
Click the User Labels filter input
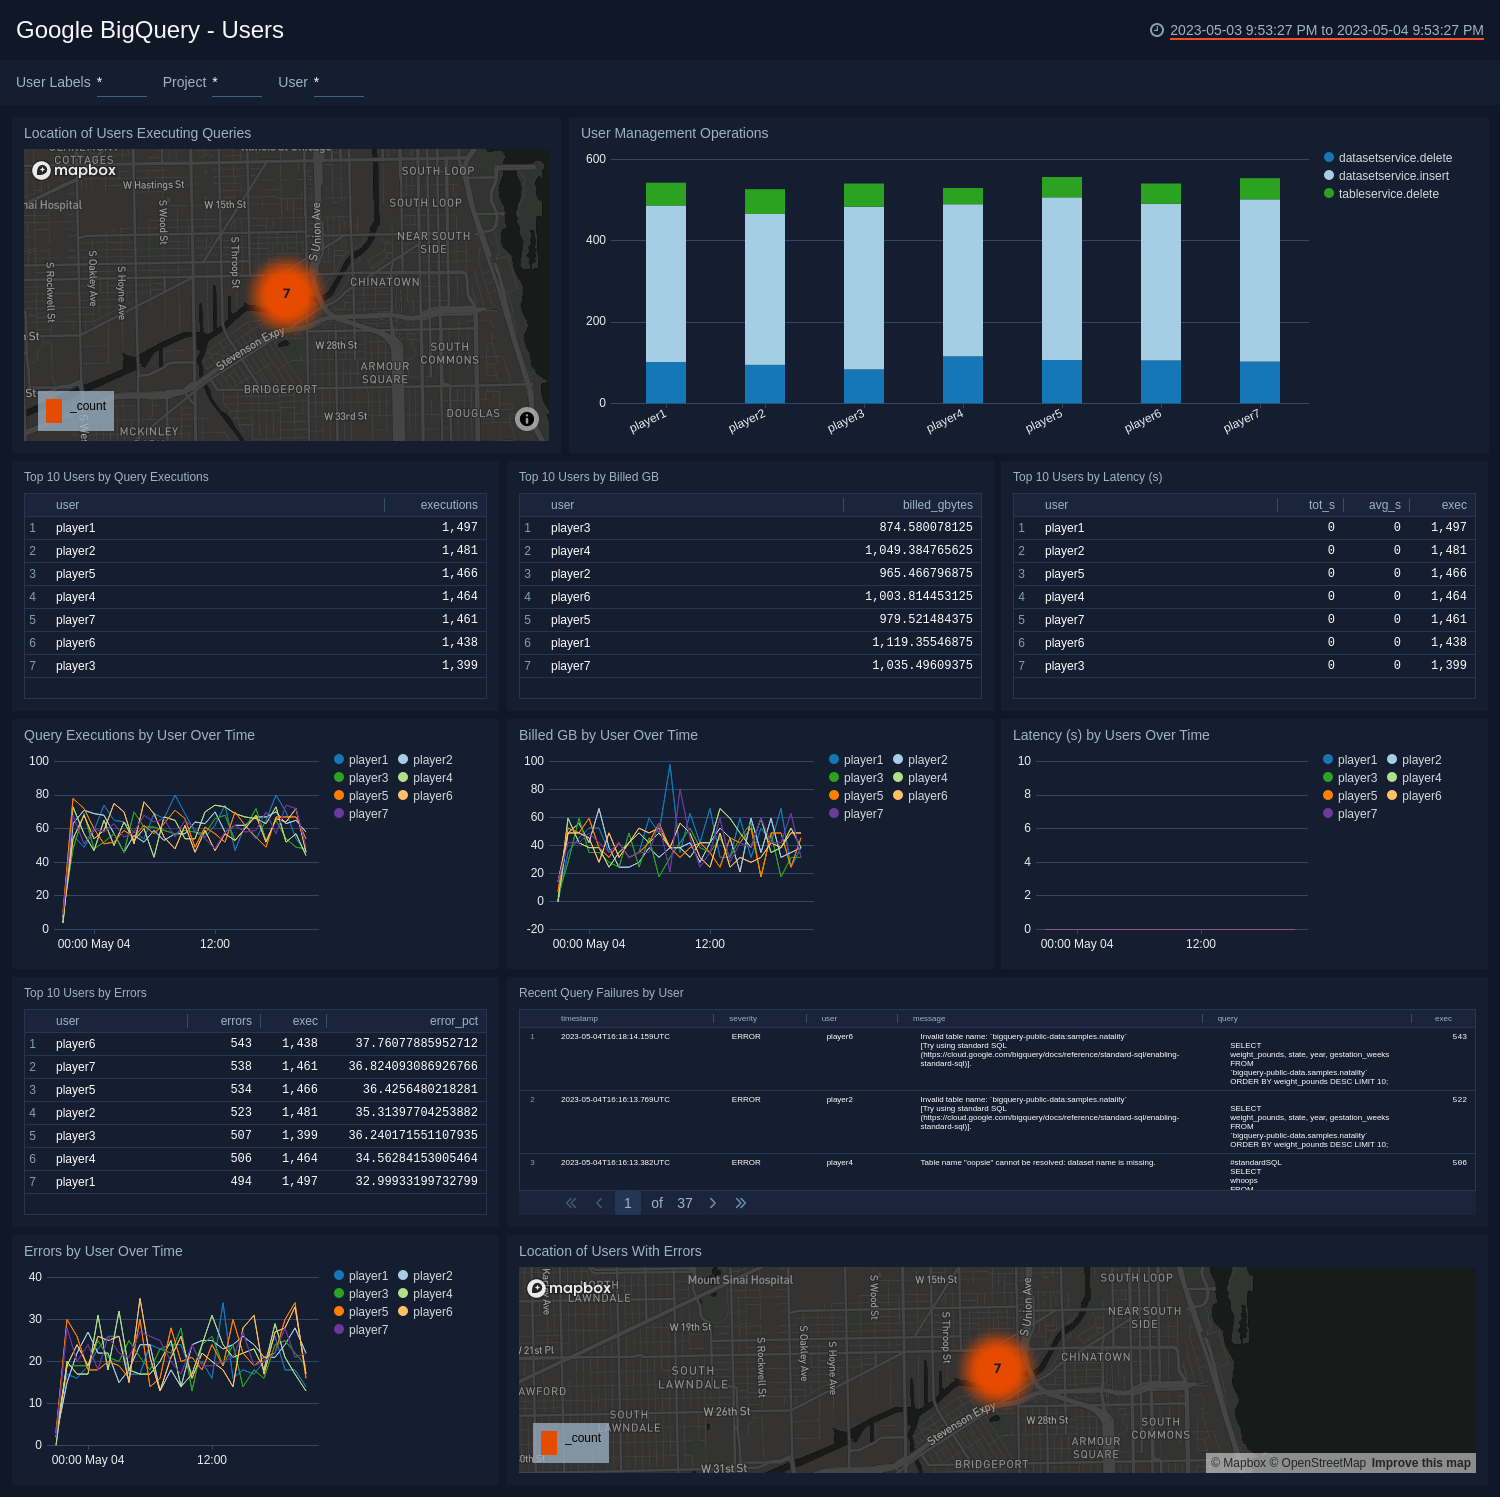point(122,83)
